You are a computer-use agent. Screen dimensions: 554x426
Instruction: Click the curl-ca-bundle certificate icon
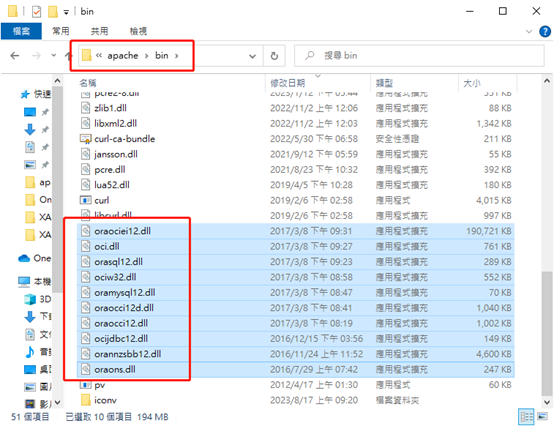click(x=86, y=138)
